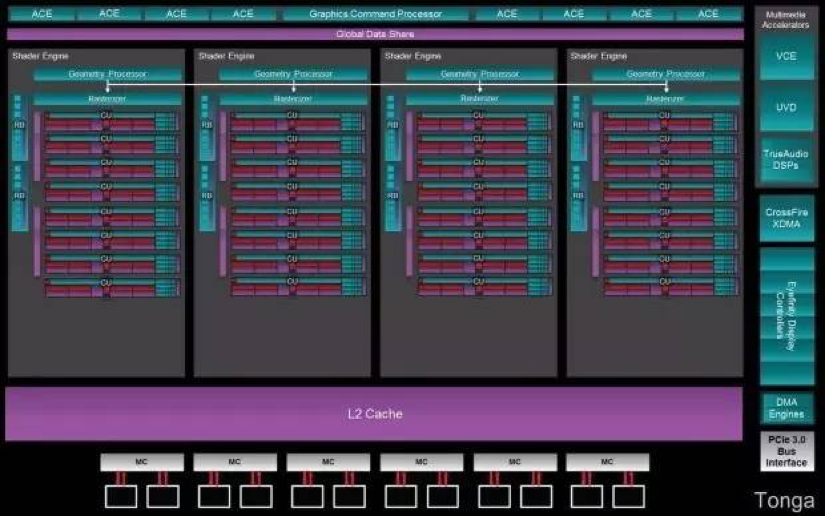This screenshot has width=825, height=516.
Task: Select the leftmost ACE block
Action: point(41,14)
